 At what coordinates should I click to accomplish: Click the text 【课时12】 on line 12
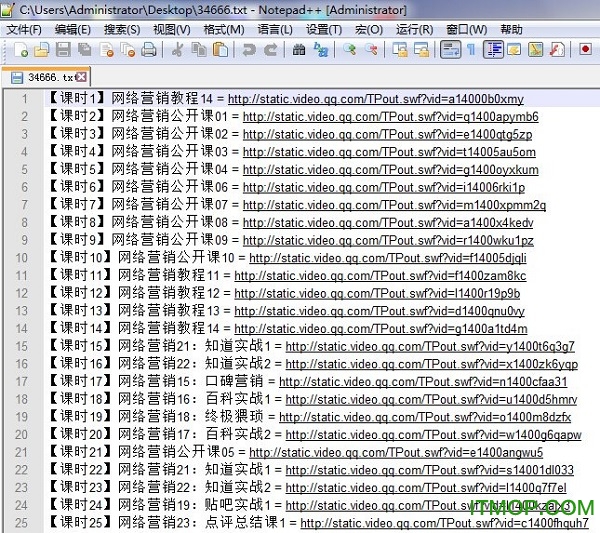coord(80,293)
